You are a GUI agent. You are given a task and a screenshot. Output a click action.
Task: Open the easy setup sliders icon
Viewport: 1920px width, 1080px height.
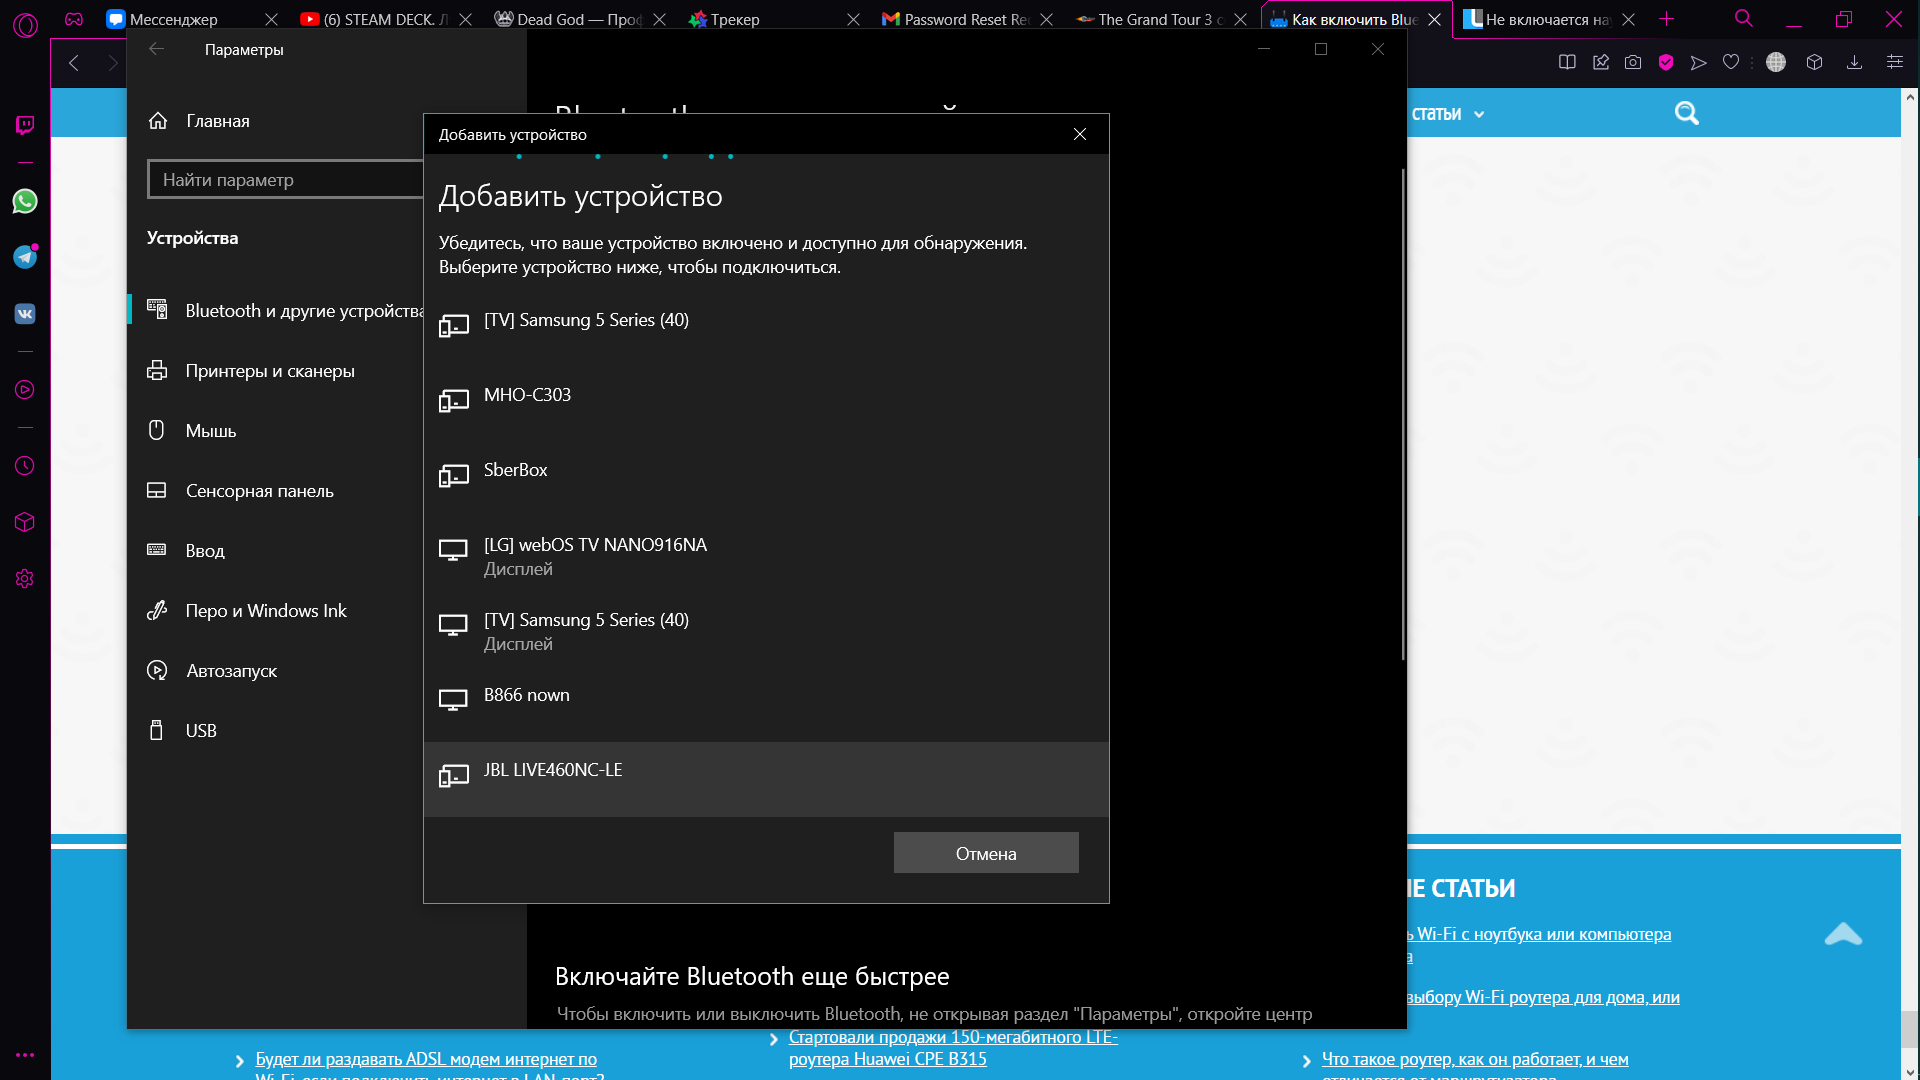pyautogui.click(x=1895, y=62)
